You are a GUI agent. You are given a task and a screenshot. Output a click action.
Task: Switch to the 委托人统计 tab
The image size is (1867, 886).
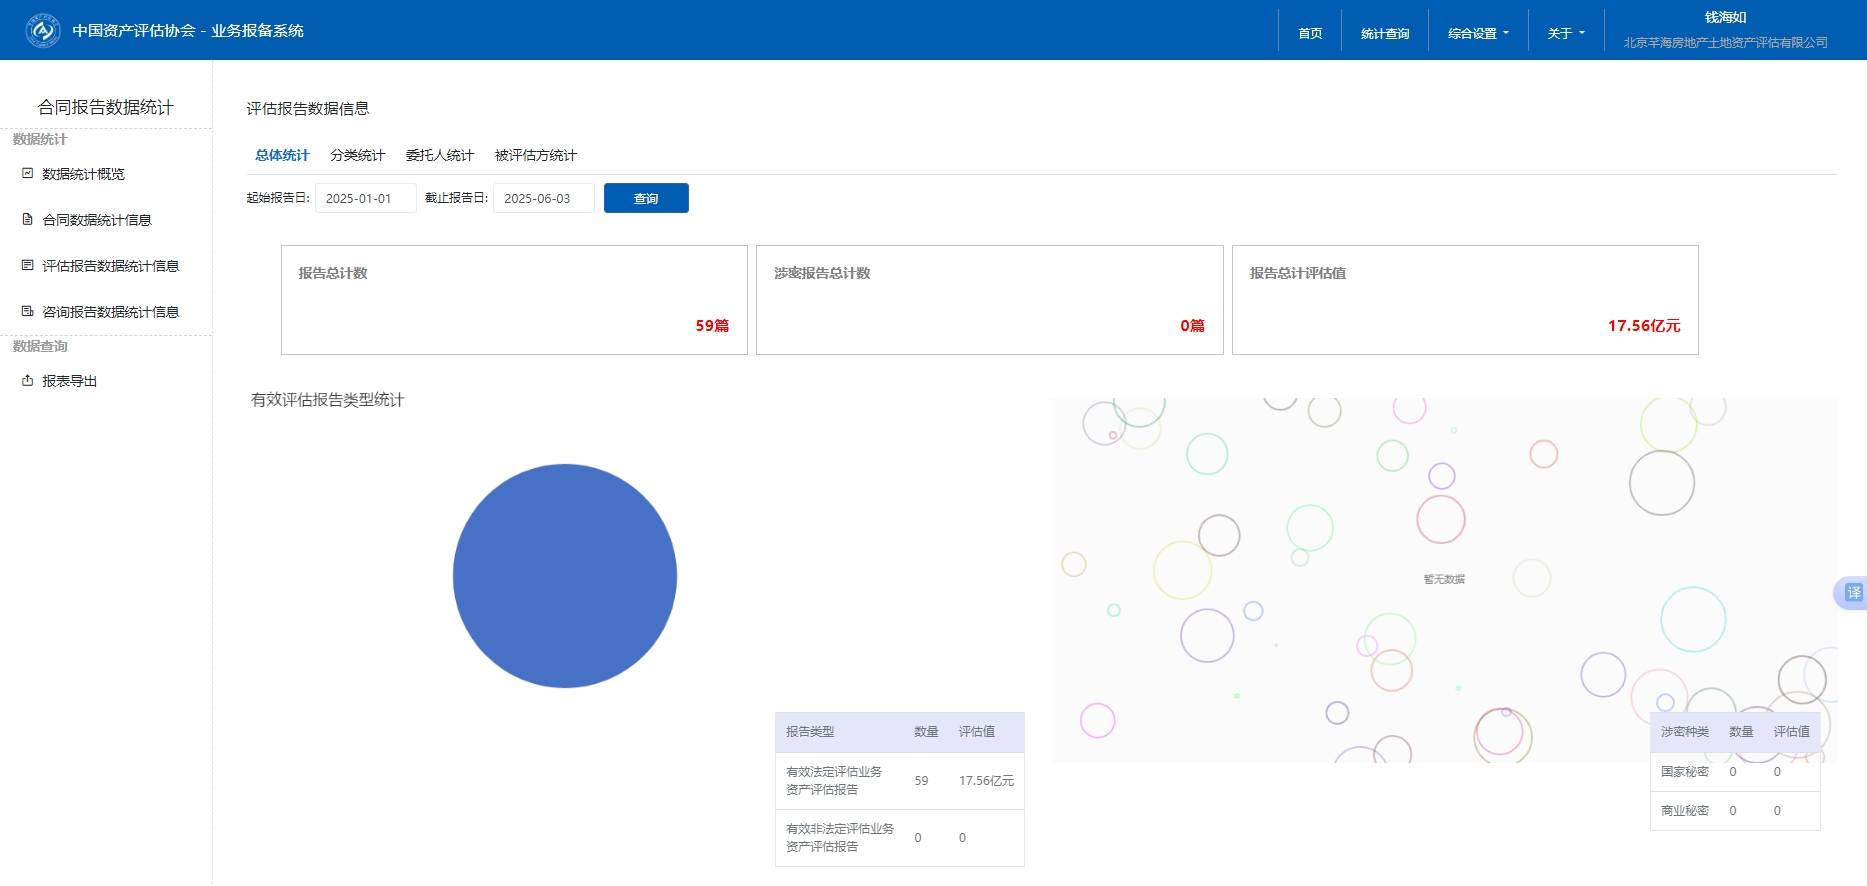point(439,156)
